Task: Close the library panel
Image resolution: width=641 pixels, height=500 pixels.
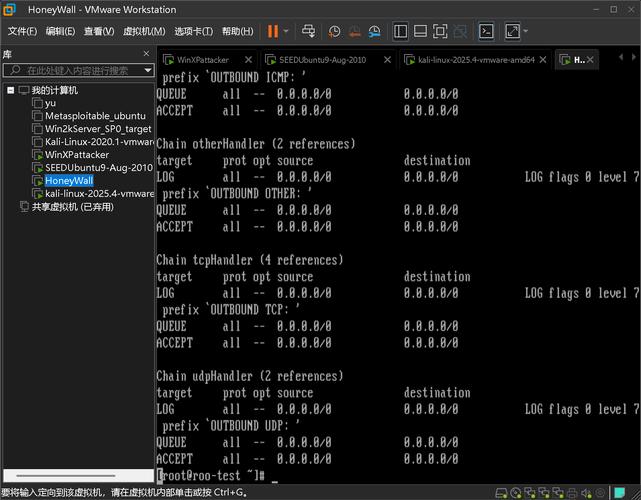Action: click(x=146, y=54)
